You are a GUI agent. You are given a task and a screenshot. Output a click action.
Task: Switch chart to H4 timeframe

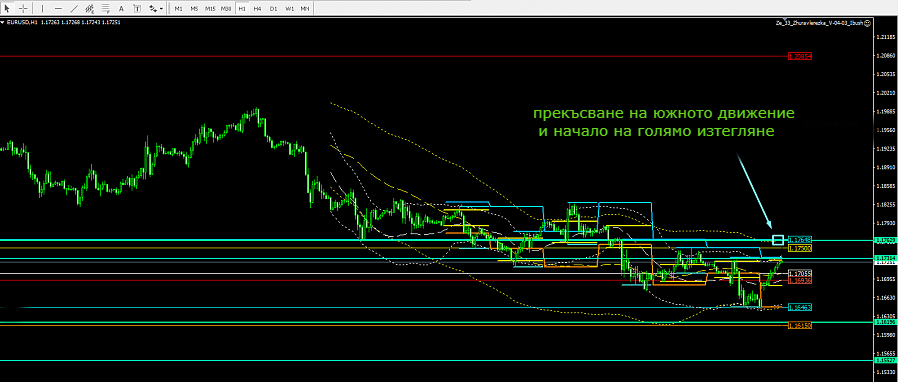[x=258, y=9]
